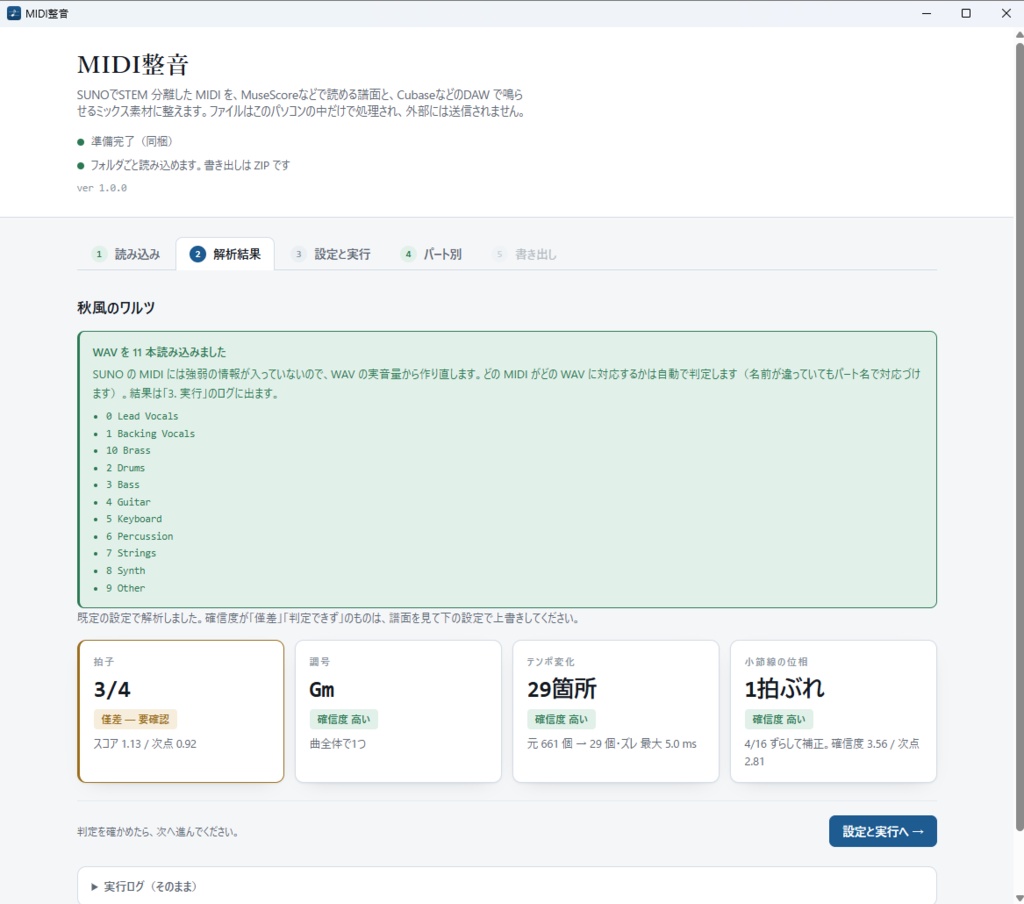Click the '5 Keyboard' list entry
The height and width of the screenshot is (904, 1024).
coord(134,519)
